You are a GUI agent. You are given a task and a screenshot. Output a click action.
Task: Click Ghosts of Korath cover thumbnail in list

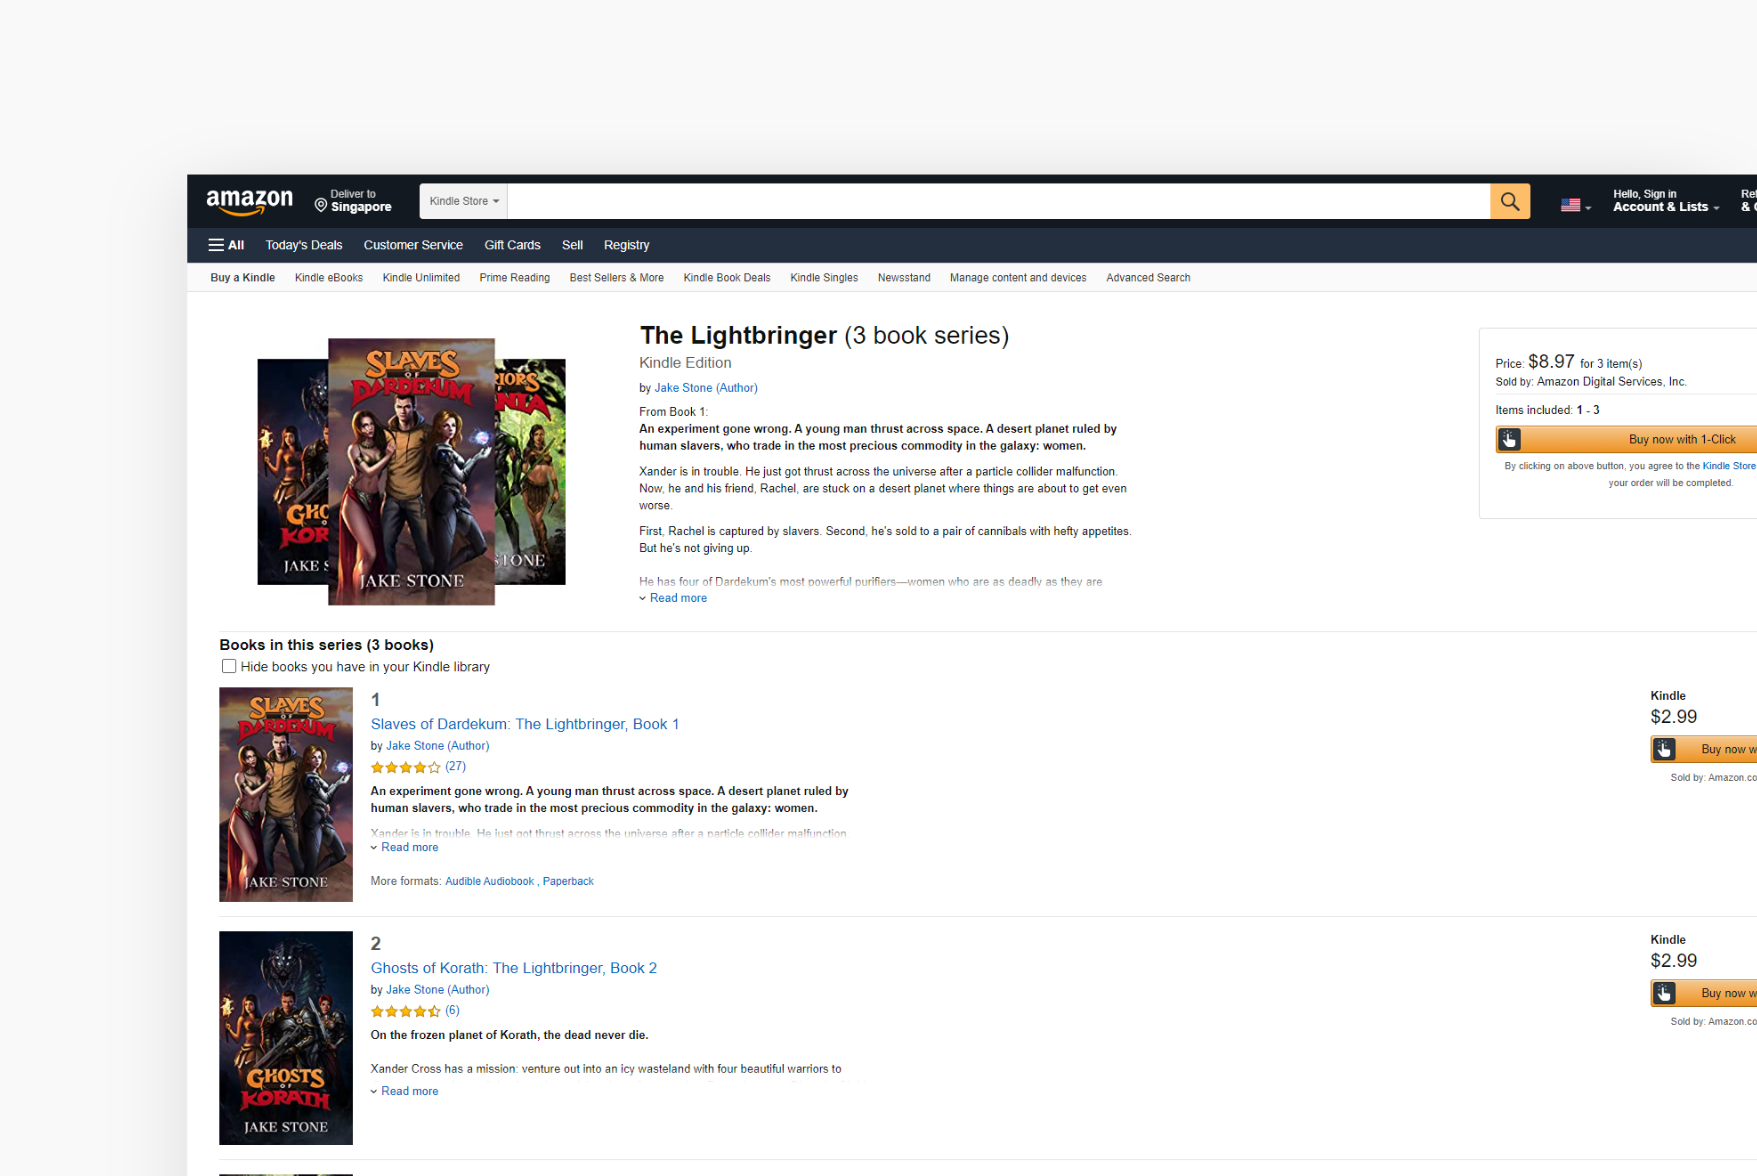(x=286, y=1038)
